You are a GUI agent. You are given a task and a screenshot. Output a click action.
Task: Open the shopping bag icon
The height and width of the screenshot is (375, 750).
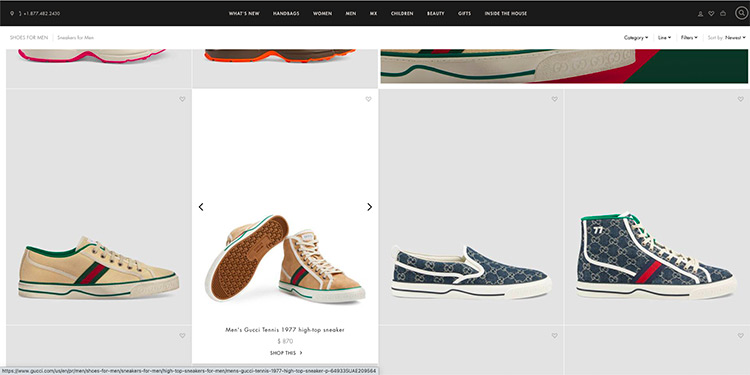point(723,13)
